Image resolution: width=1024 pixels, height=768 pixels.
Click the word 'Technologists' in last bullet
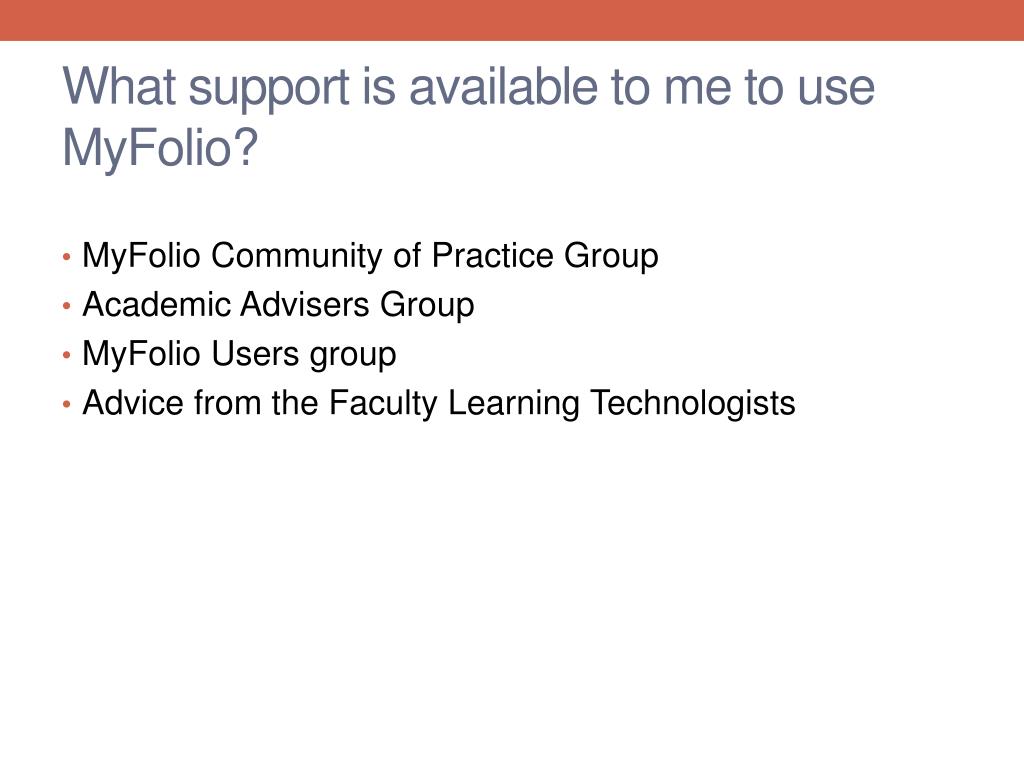[693, 404]
